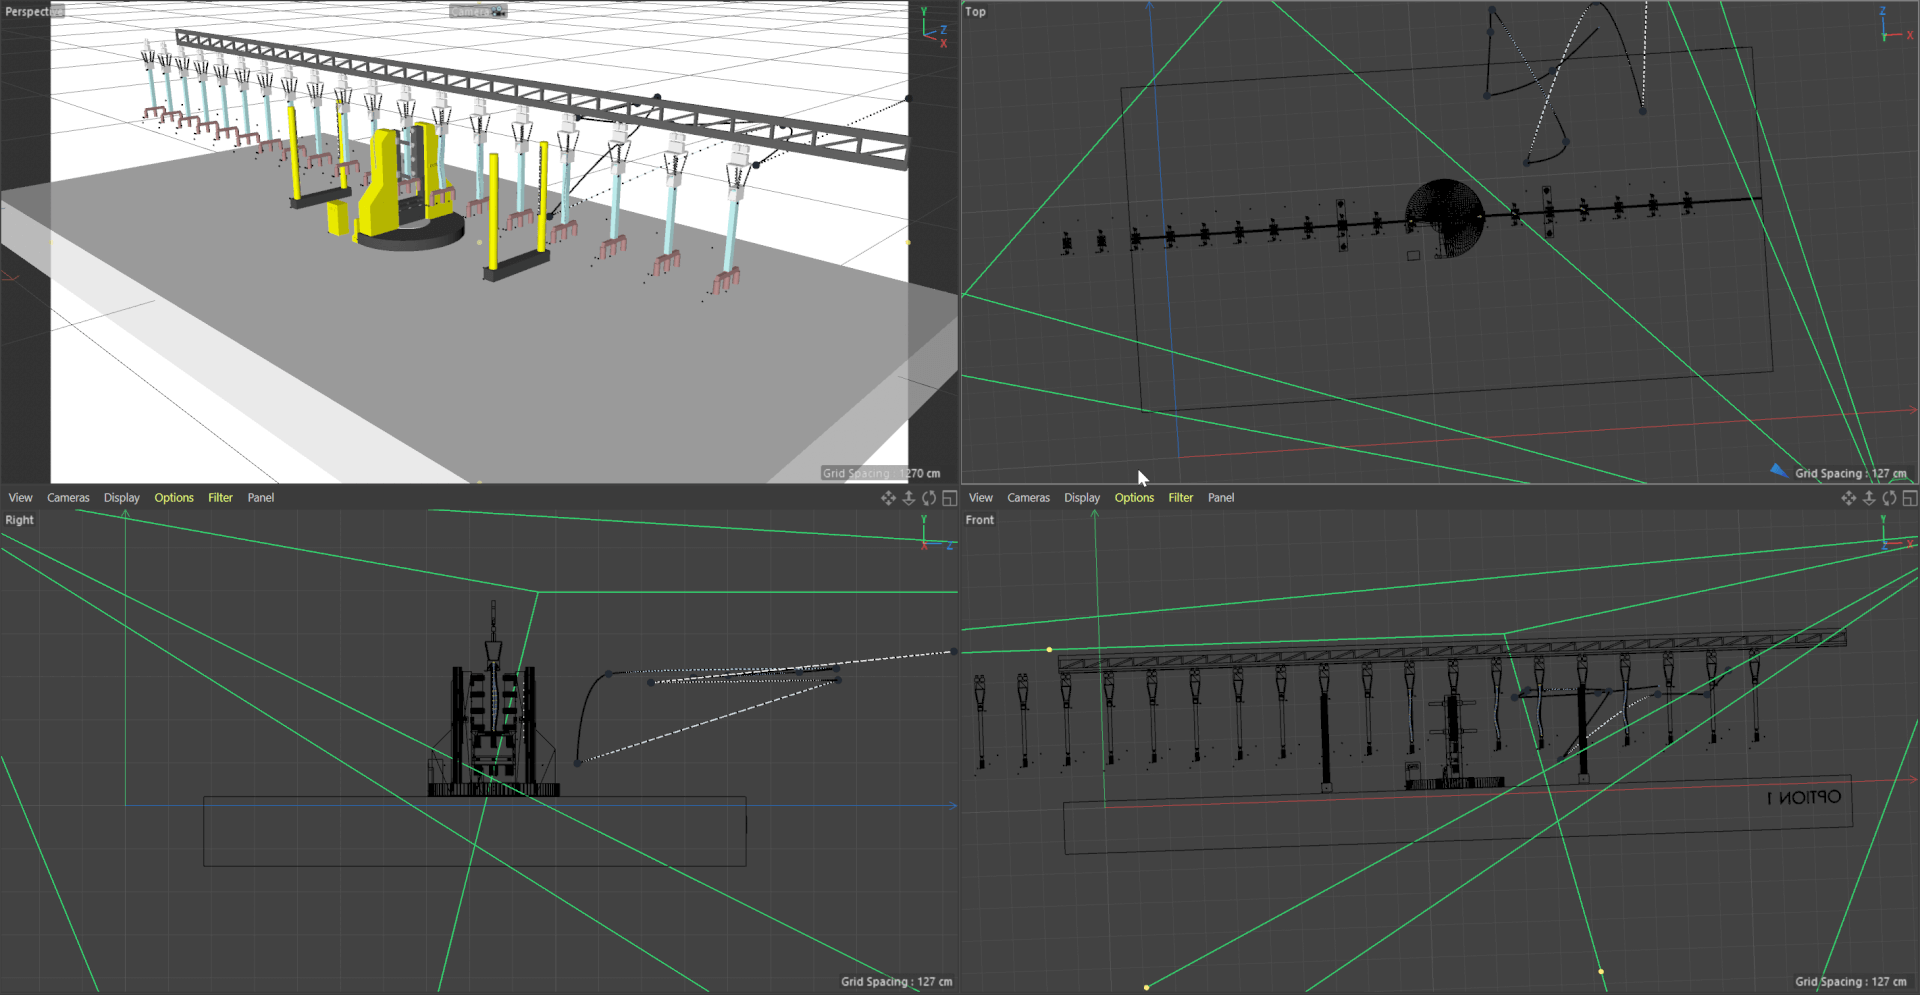Click the axis gizmo in Top viewport
Image resolution: width=1920 pixels, height=995 pixels.
pyautogui.click(x=1895, y=25)
